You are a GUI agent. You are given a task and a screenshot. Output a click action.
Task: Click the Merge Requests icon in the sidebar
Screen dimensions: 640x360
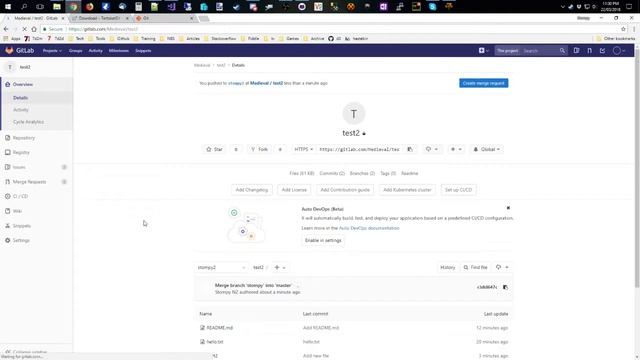tap(7, 182)
